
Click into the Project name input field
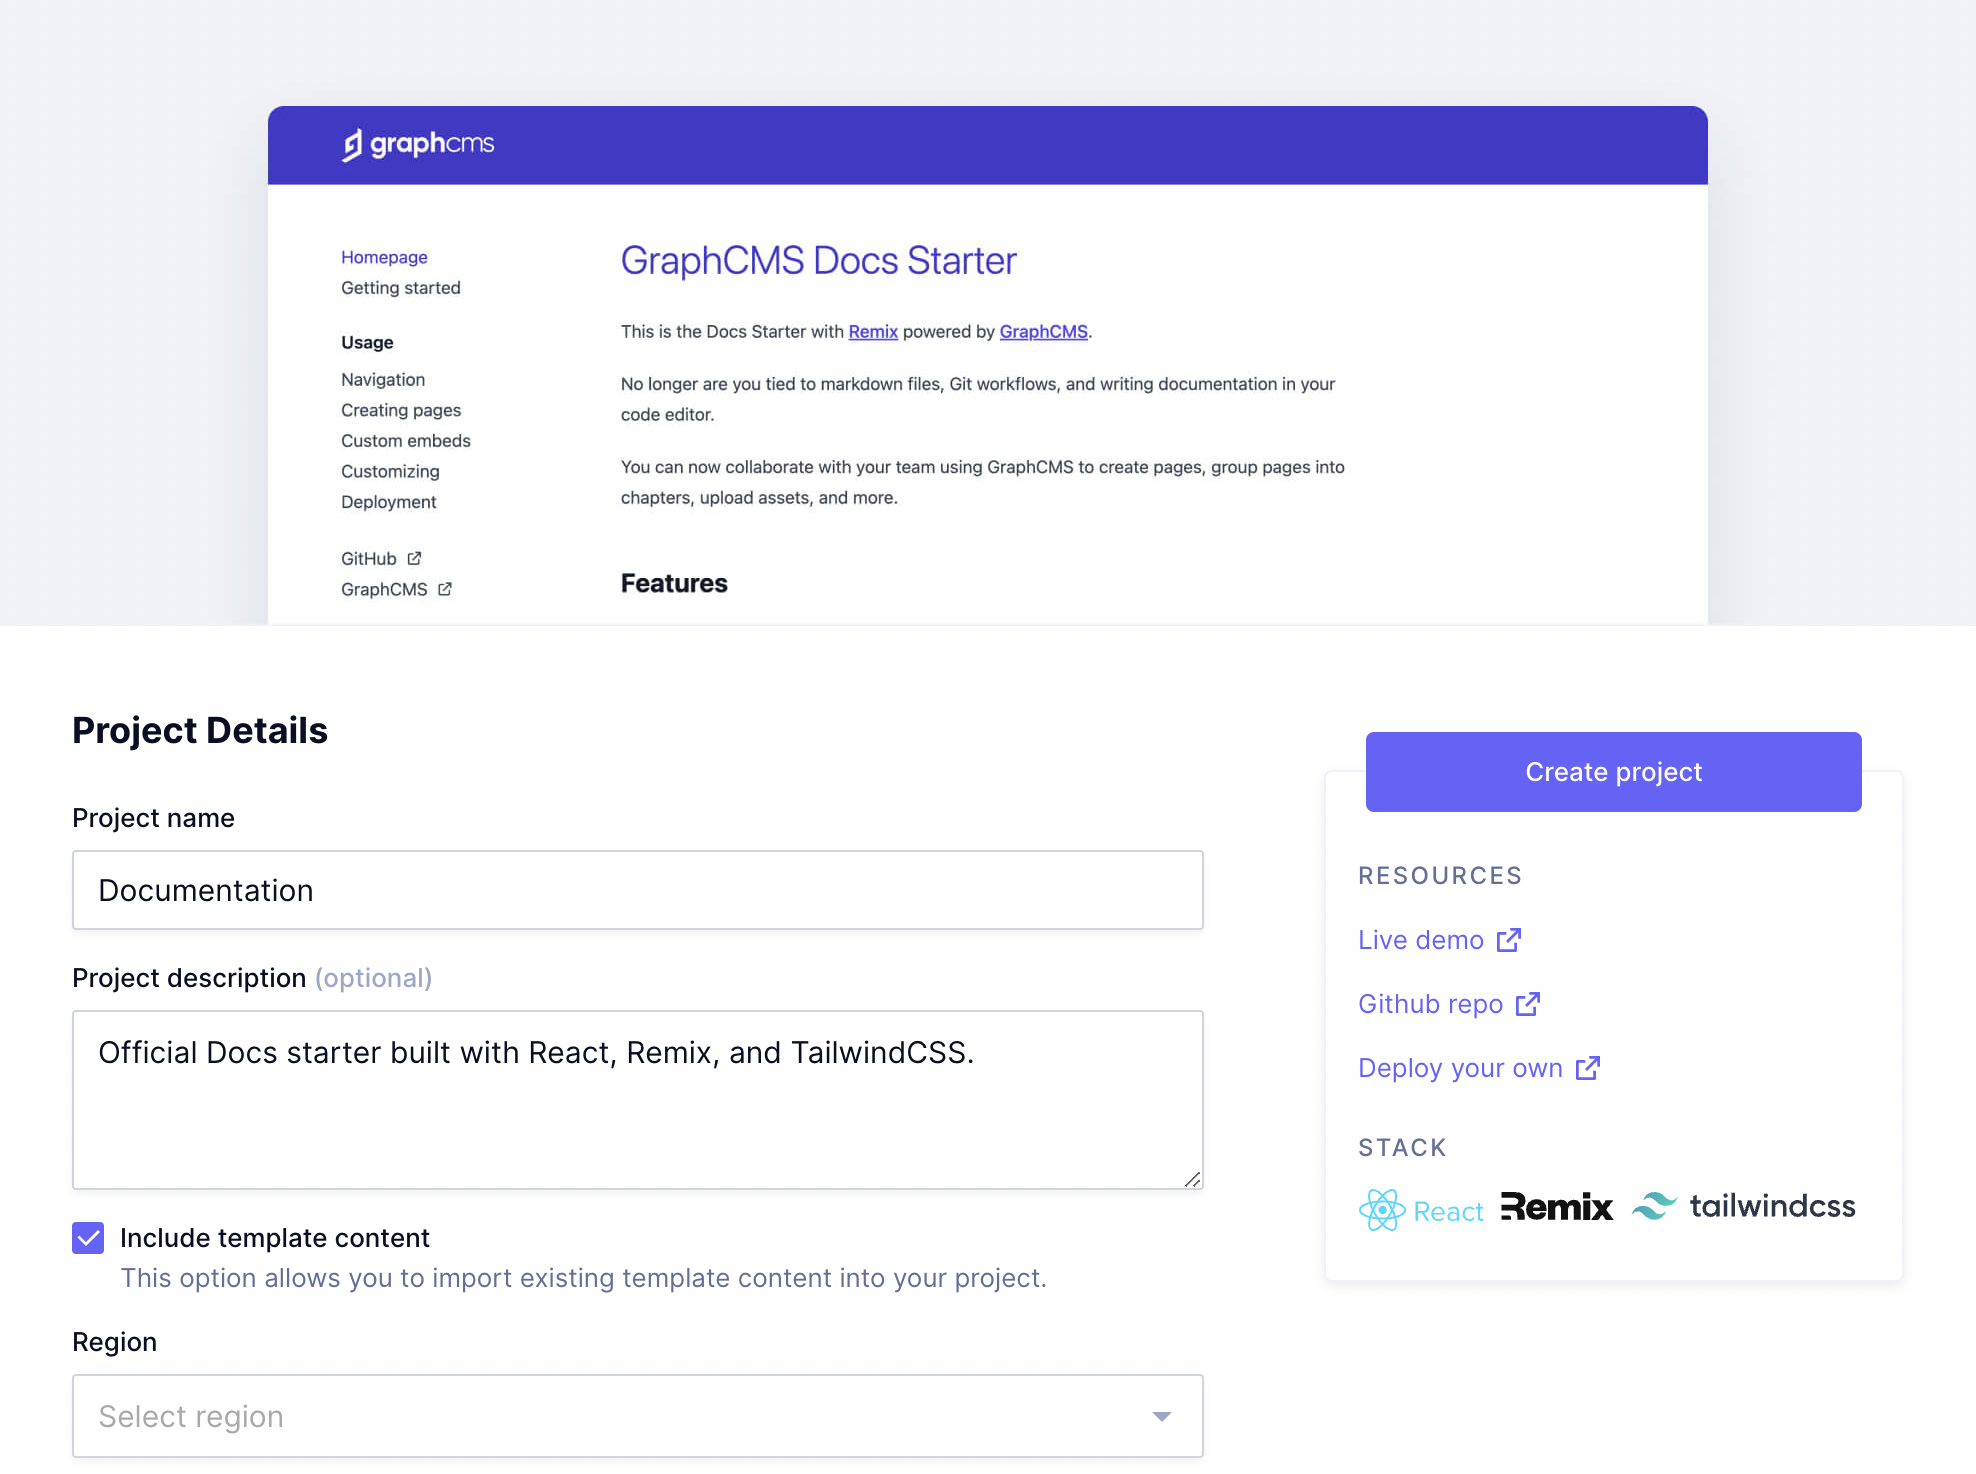637,890
